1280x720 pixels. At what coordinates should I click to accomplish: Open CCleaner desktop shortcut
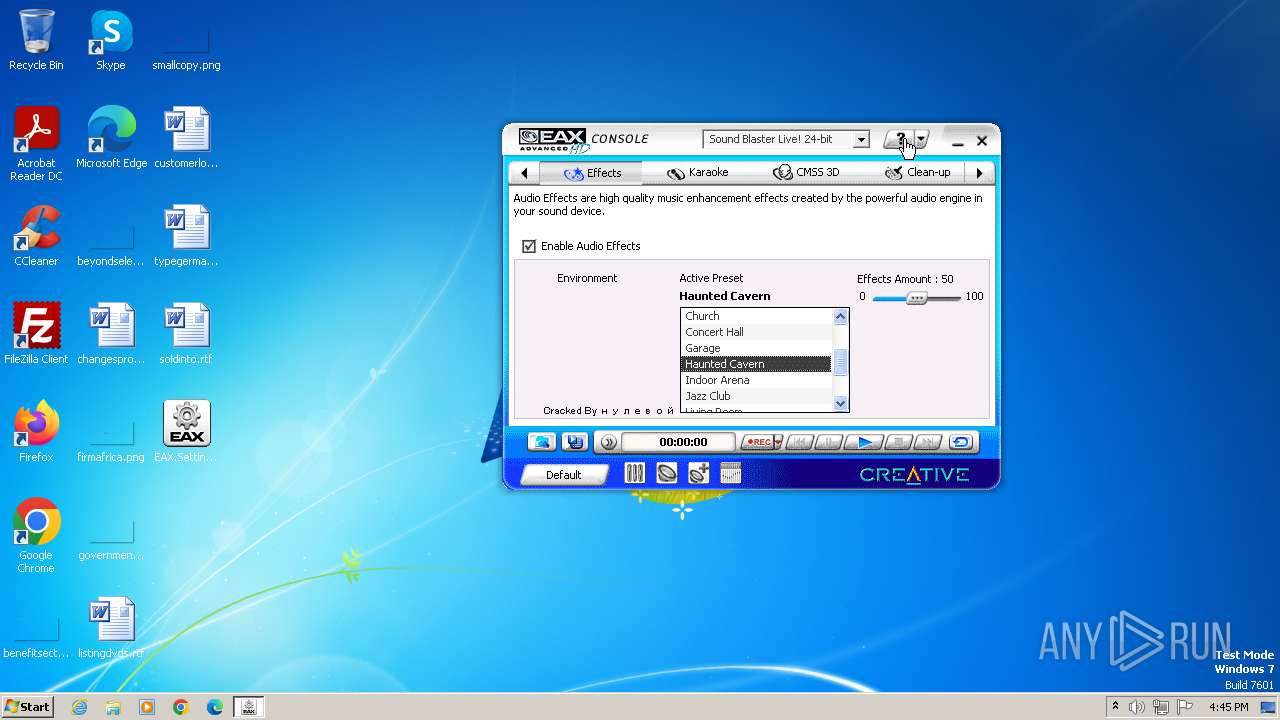pos(36,236)
